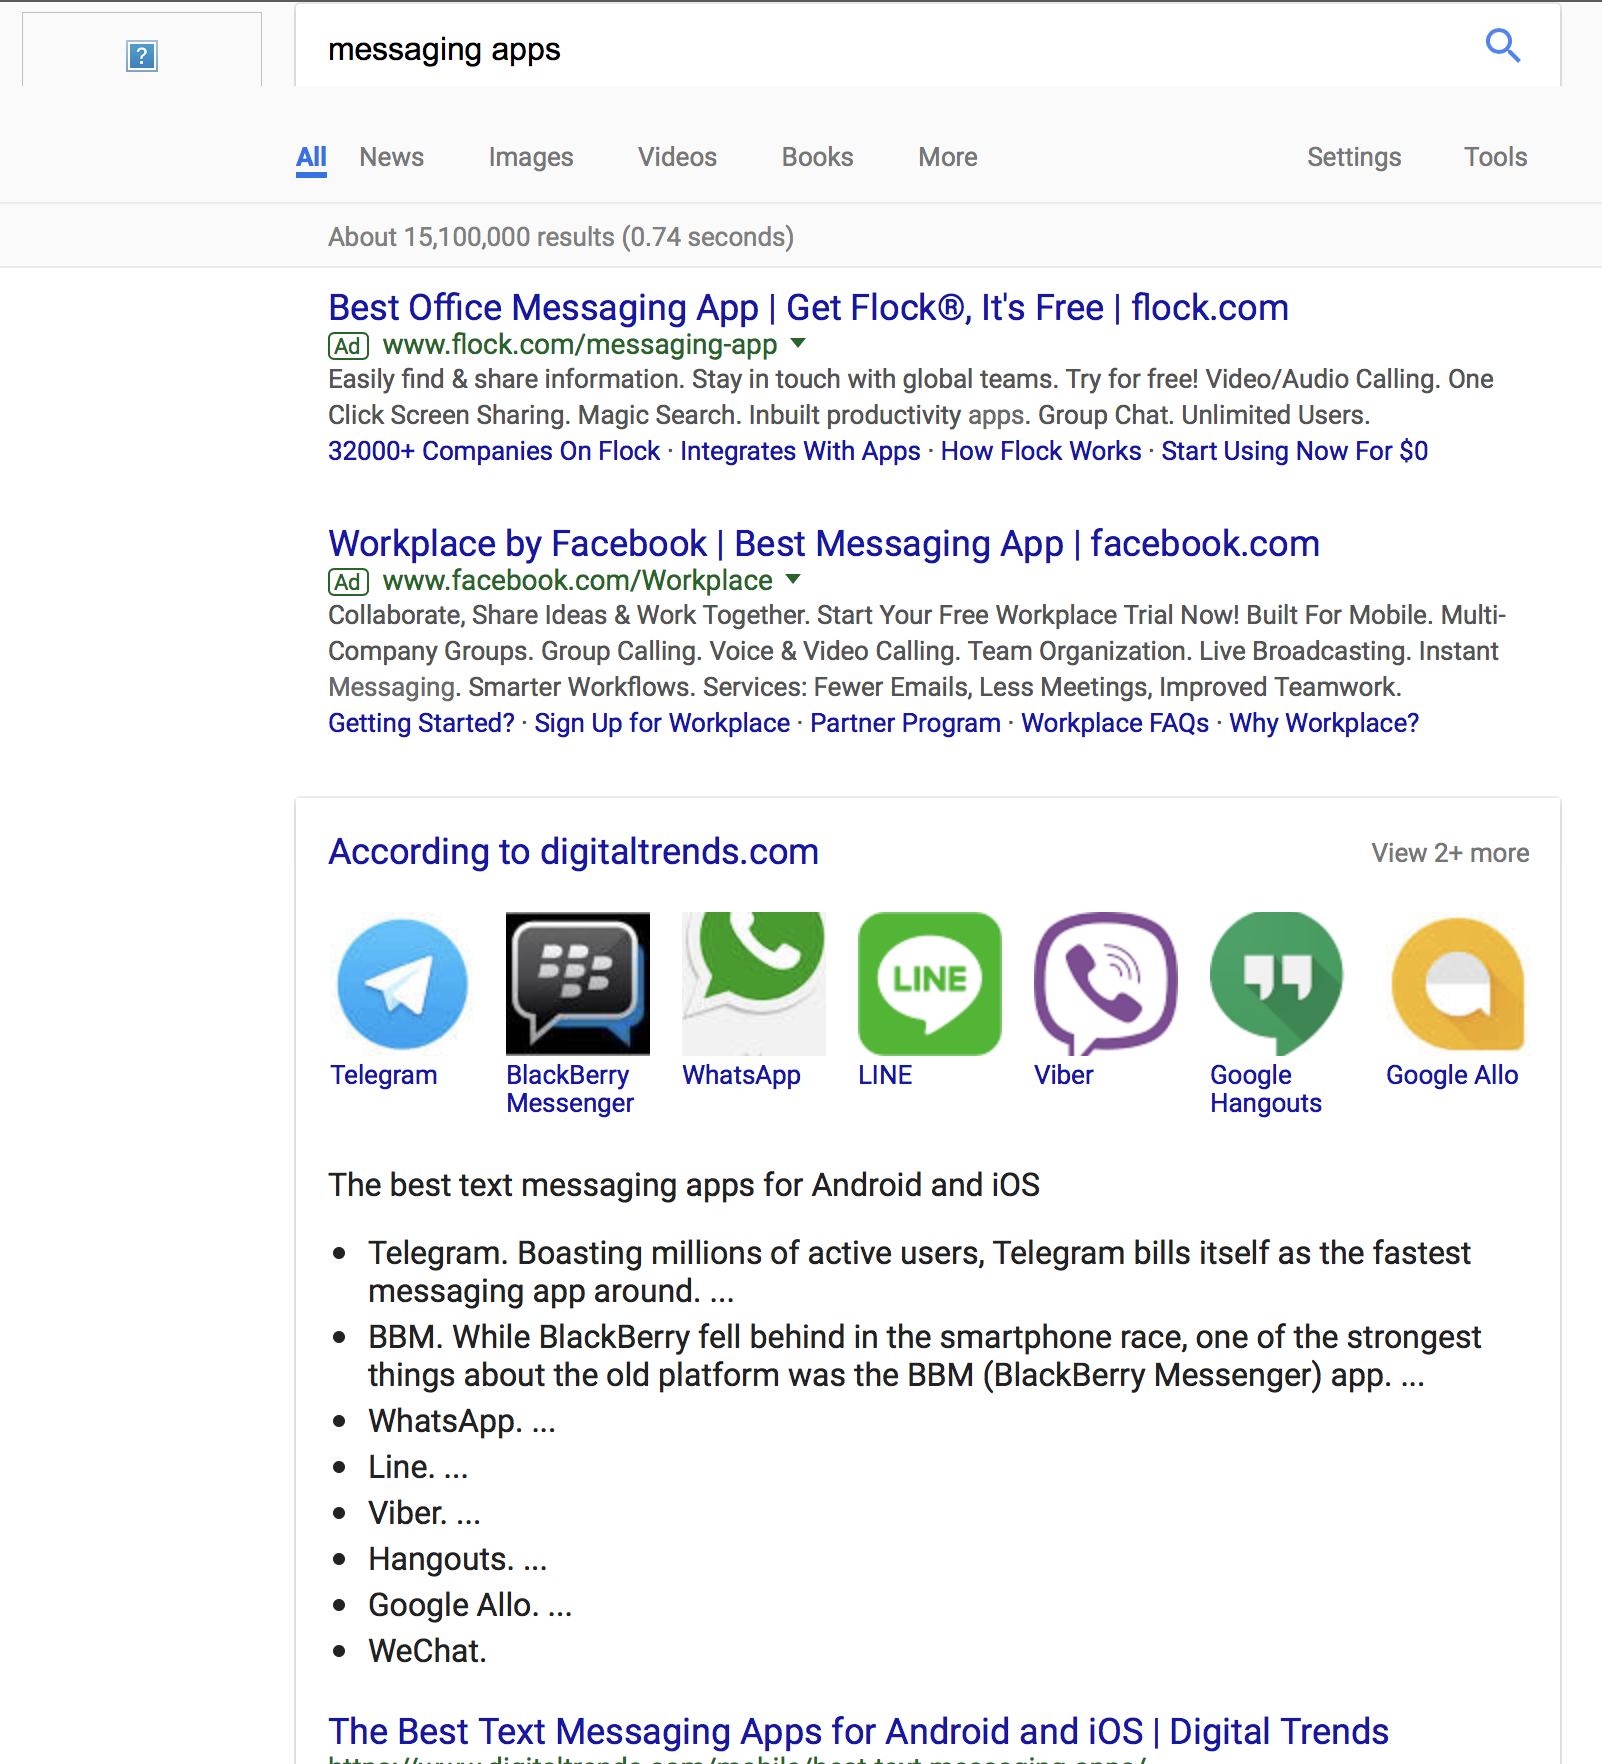This screenshot has height=1764, width=1602.
Task: Click the WeChat. list item
Action: [427, 1651]
